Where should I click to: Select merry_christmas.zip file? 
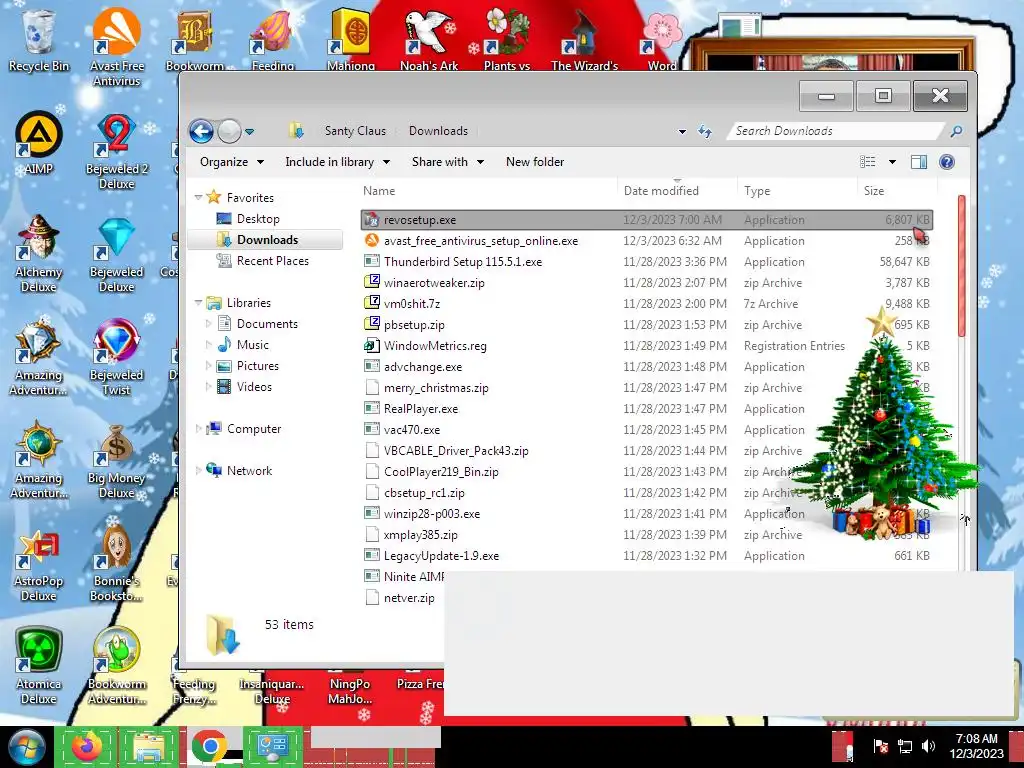[647, 387]
